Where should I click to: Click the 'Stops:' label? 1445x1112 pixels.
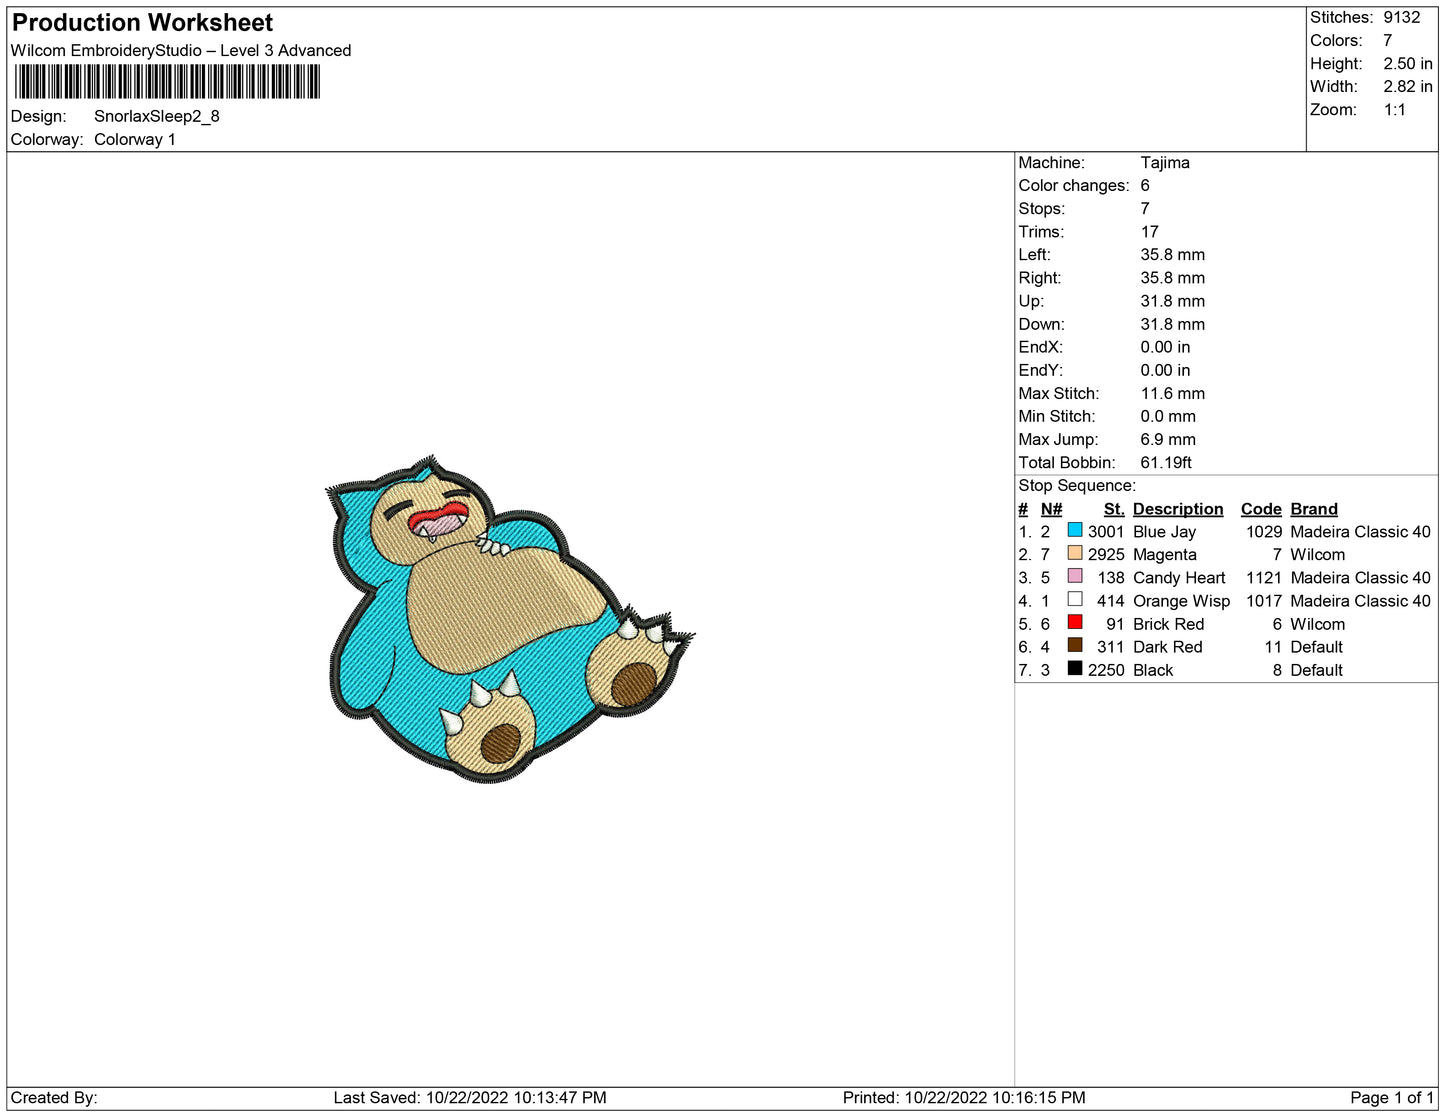pyautogui.click(x=1042, y=208)
